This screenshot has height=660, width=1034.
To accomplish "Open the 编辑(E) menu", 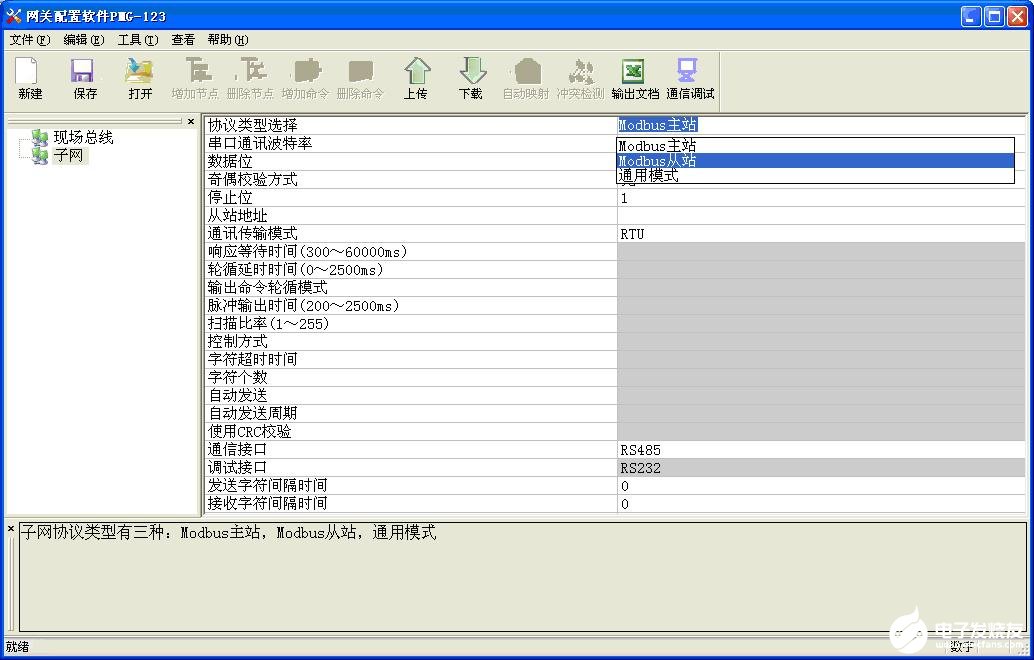I will 84,40.
